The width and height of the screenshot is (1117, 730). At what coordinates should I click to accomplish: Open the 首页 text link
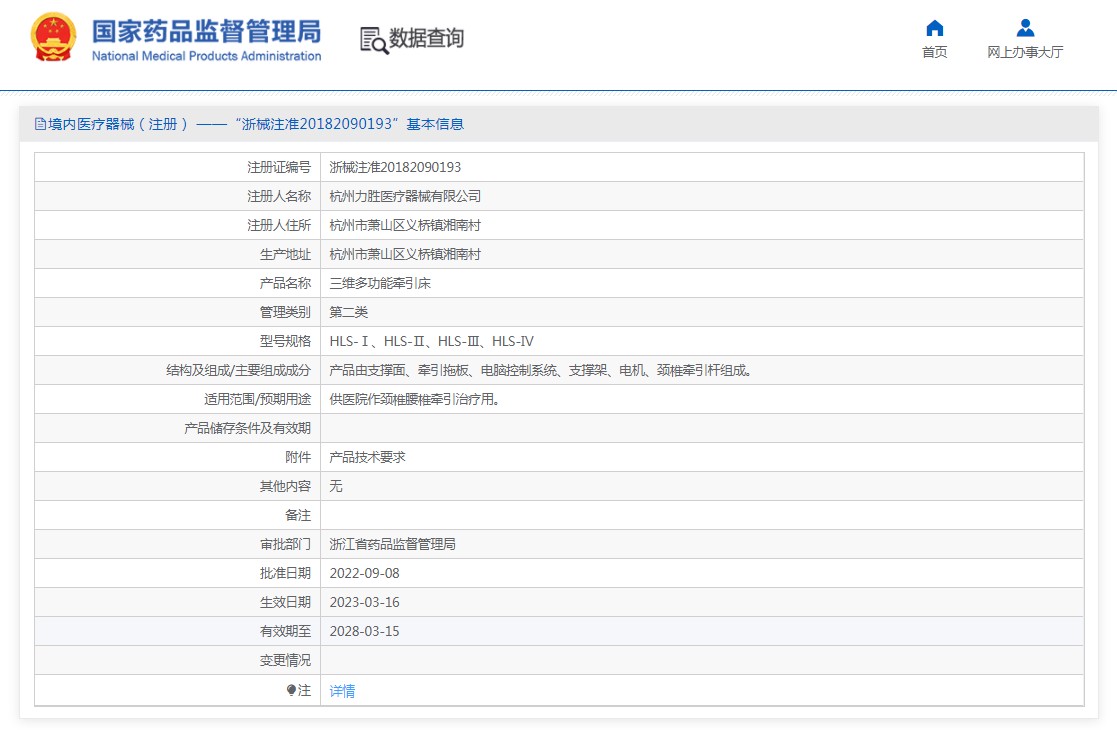point(934,52)
